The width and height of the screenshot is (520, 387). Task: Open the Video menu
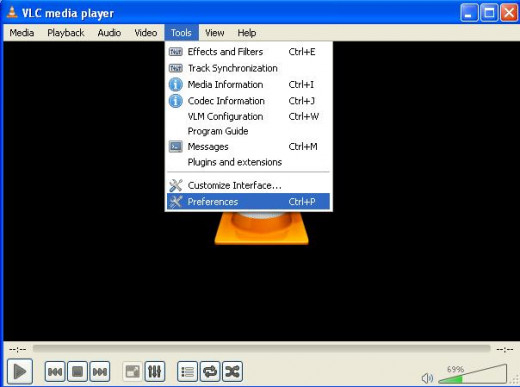pyautogui.click(x=146, y=33)
